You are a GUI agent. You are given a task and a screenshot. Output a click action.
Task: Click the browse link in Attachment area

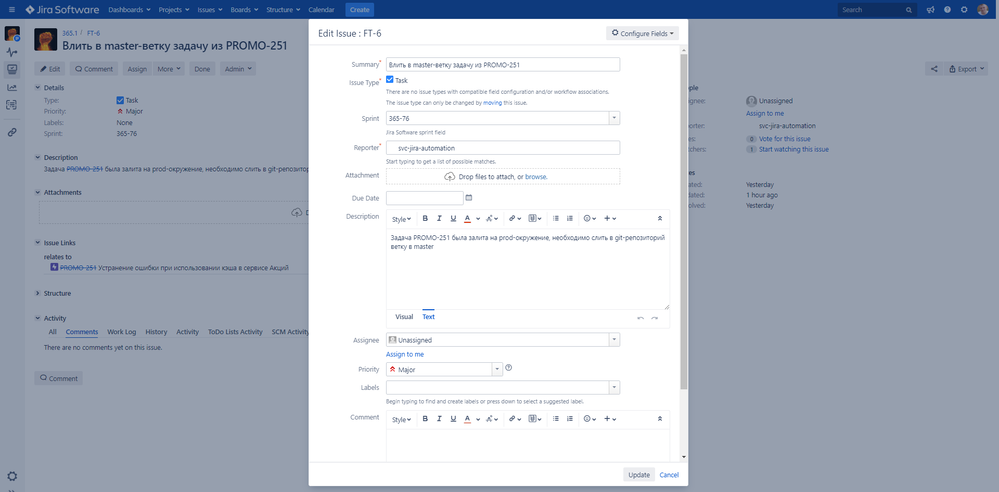pyautogui.click(x=536, y=177)
